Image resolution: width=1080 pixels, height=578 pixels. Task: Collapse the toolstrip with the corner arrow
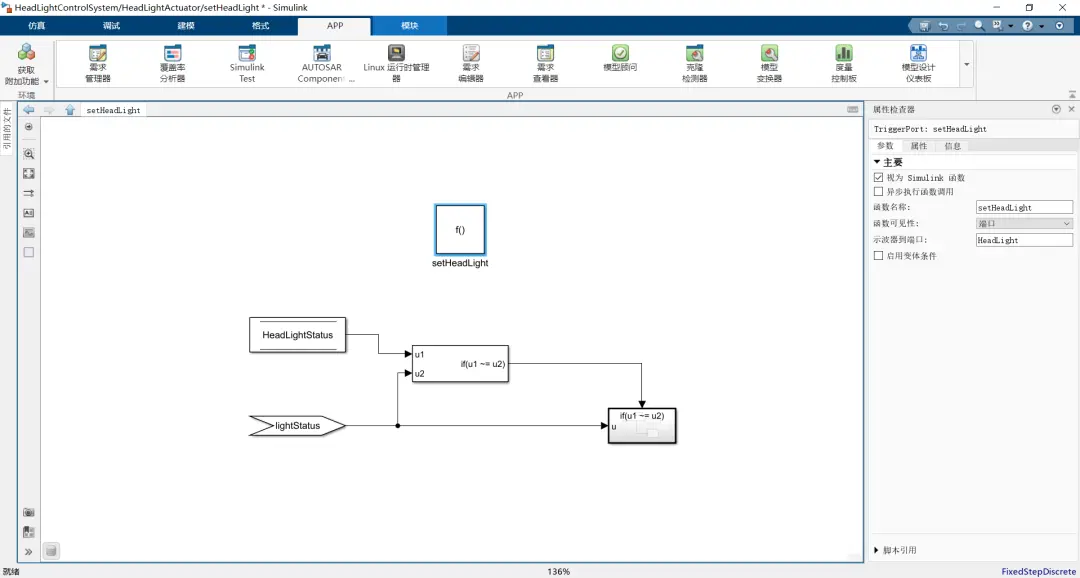(x=1072, y=94)
